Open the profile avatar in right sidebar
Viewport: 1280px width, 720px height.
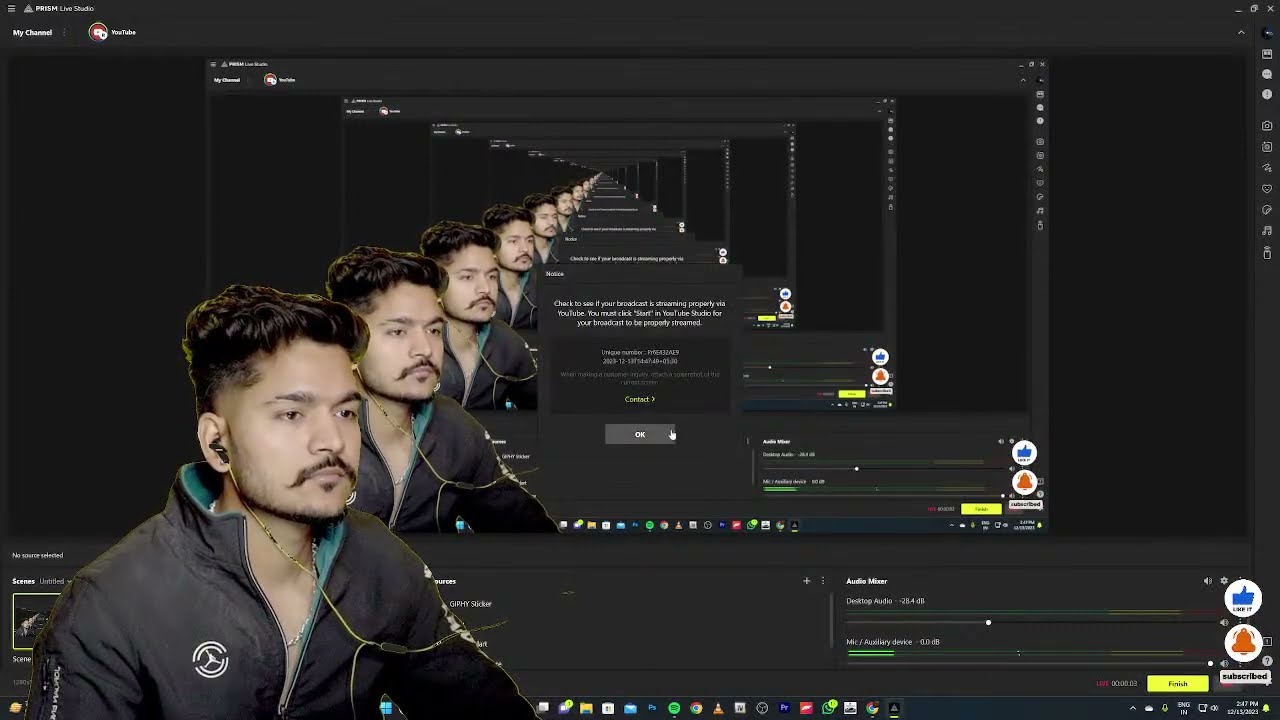[x=1267, y=32]
